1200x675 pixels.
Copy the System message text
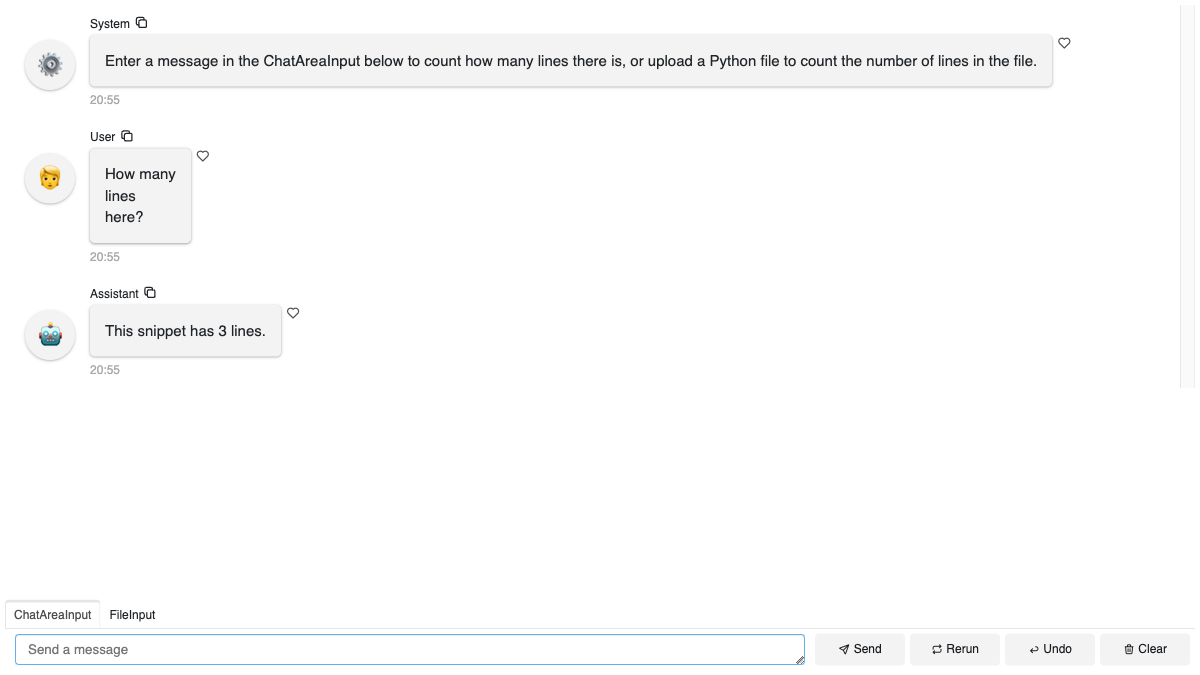pyautogui.click(x=140, y=22)
